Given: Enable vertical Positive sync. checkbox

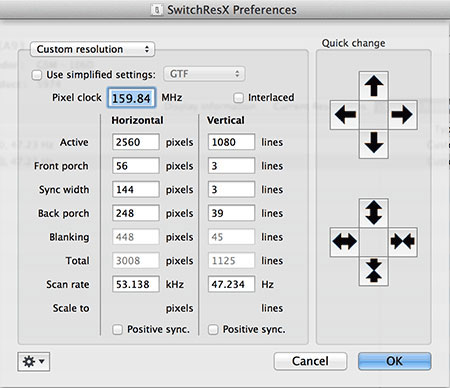Looking at the screenshot, I should point(213,330).
